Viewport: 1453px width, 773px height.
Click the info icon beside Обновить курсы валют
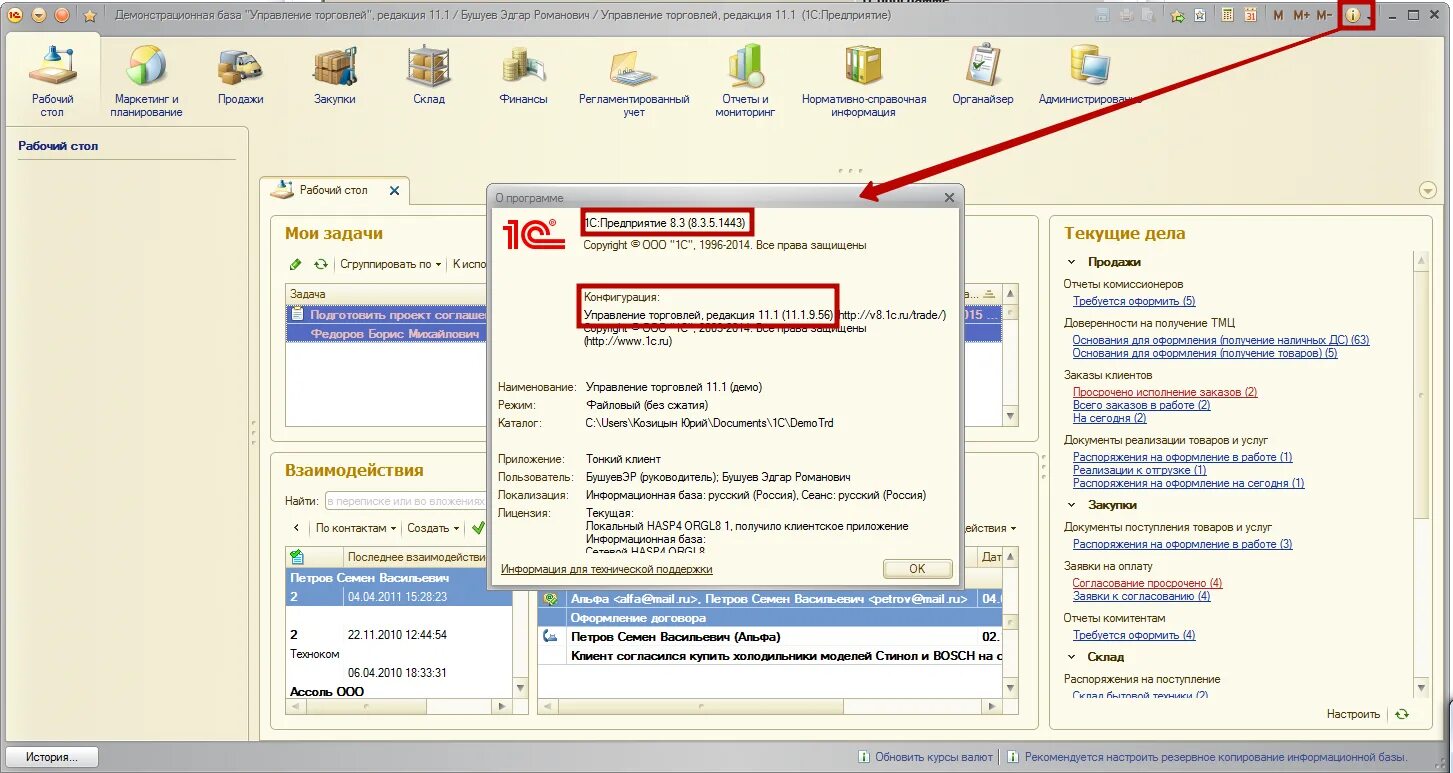click(x=864, y=757)
